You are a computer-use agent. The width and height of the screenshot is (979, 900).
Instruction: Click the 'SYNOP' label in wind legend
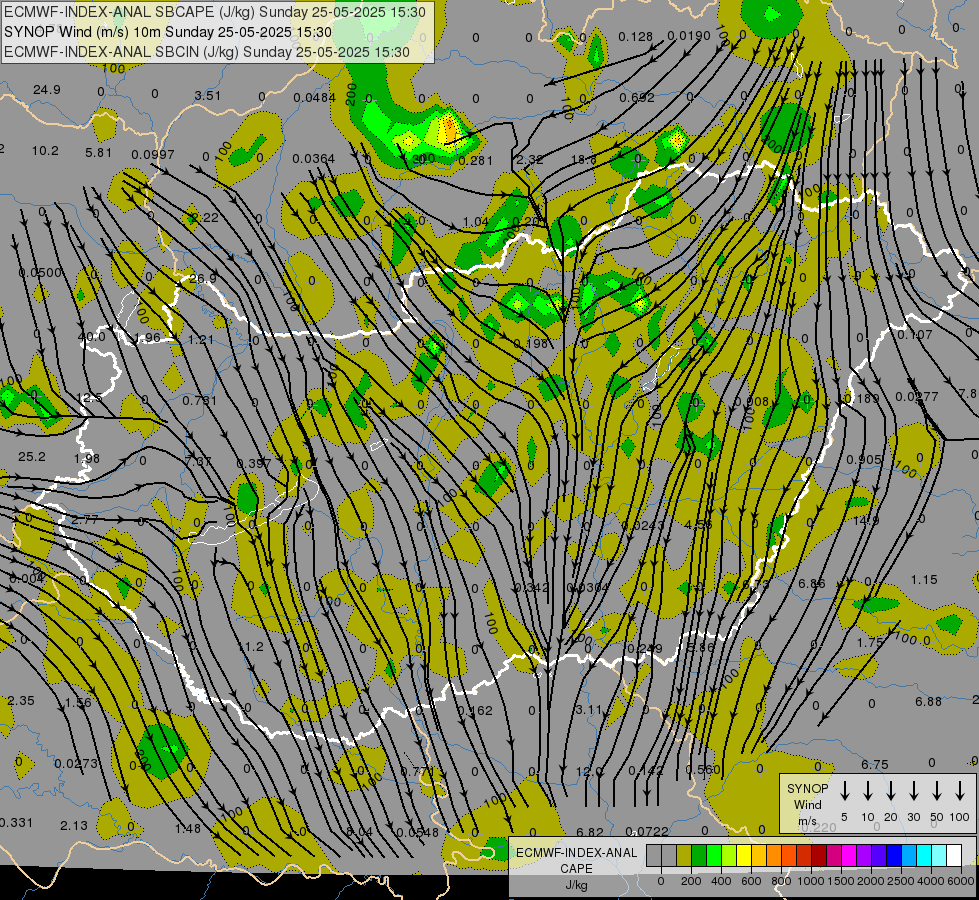click(807, 788)
